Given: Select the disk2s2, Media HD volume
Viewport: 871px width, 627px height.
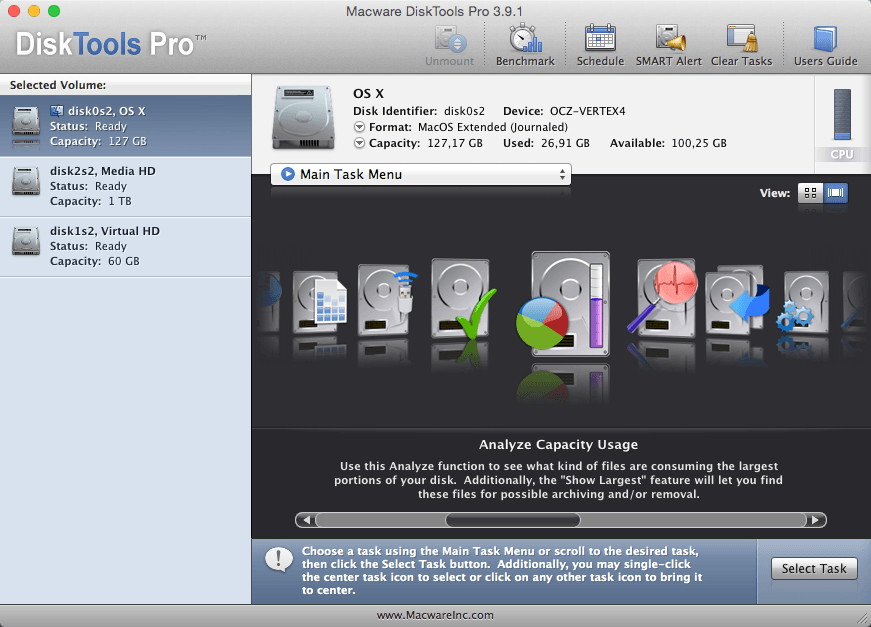Looking at the screenshot, I should (126, 187).
